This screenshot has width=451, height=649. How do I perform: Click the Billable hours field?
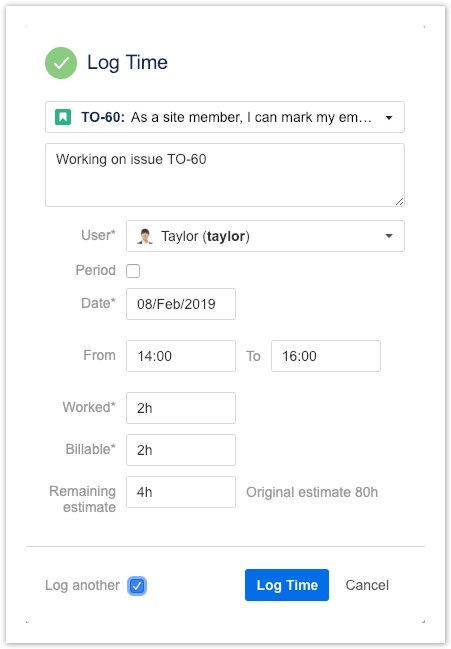tap(181, 450)
